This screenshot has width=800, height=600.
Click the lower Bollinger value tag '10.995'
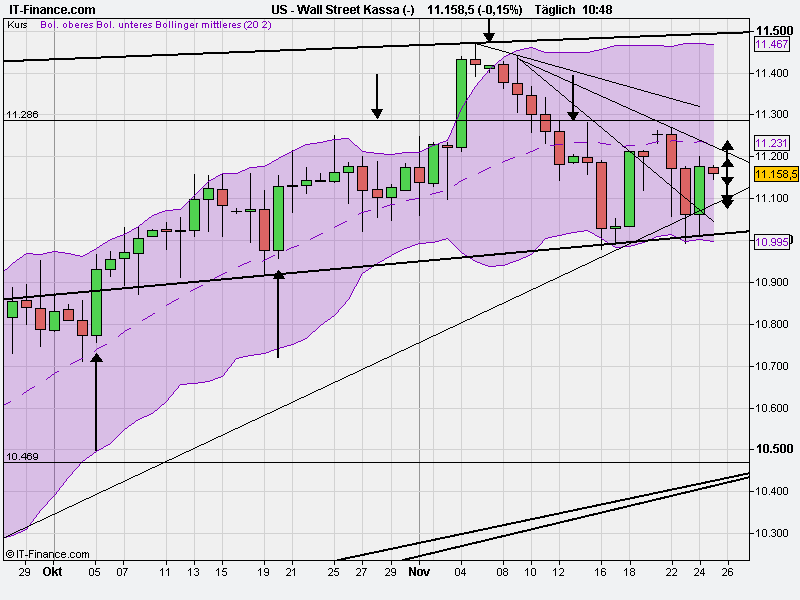[771, 242]
